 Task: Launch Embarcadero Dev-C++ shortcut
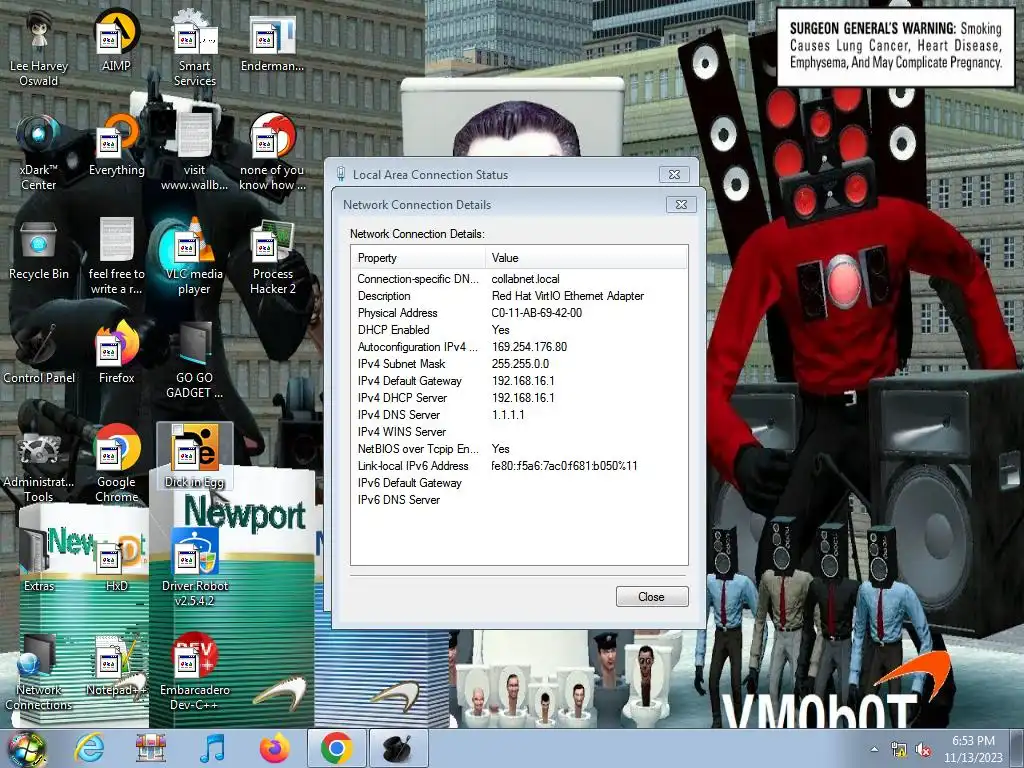coord(195,672)
